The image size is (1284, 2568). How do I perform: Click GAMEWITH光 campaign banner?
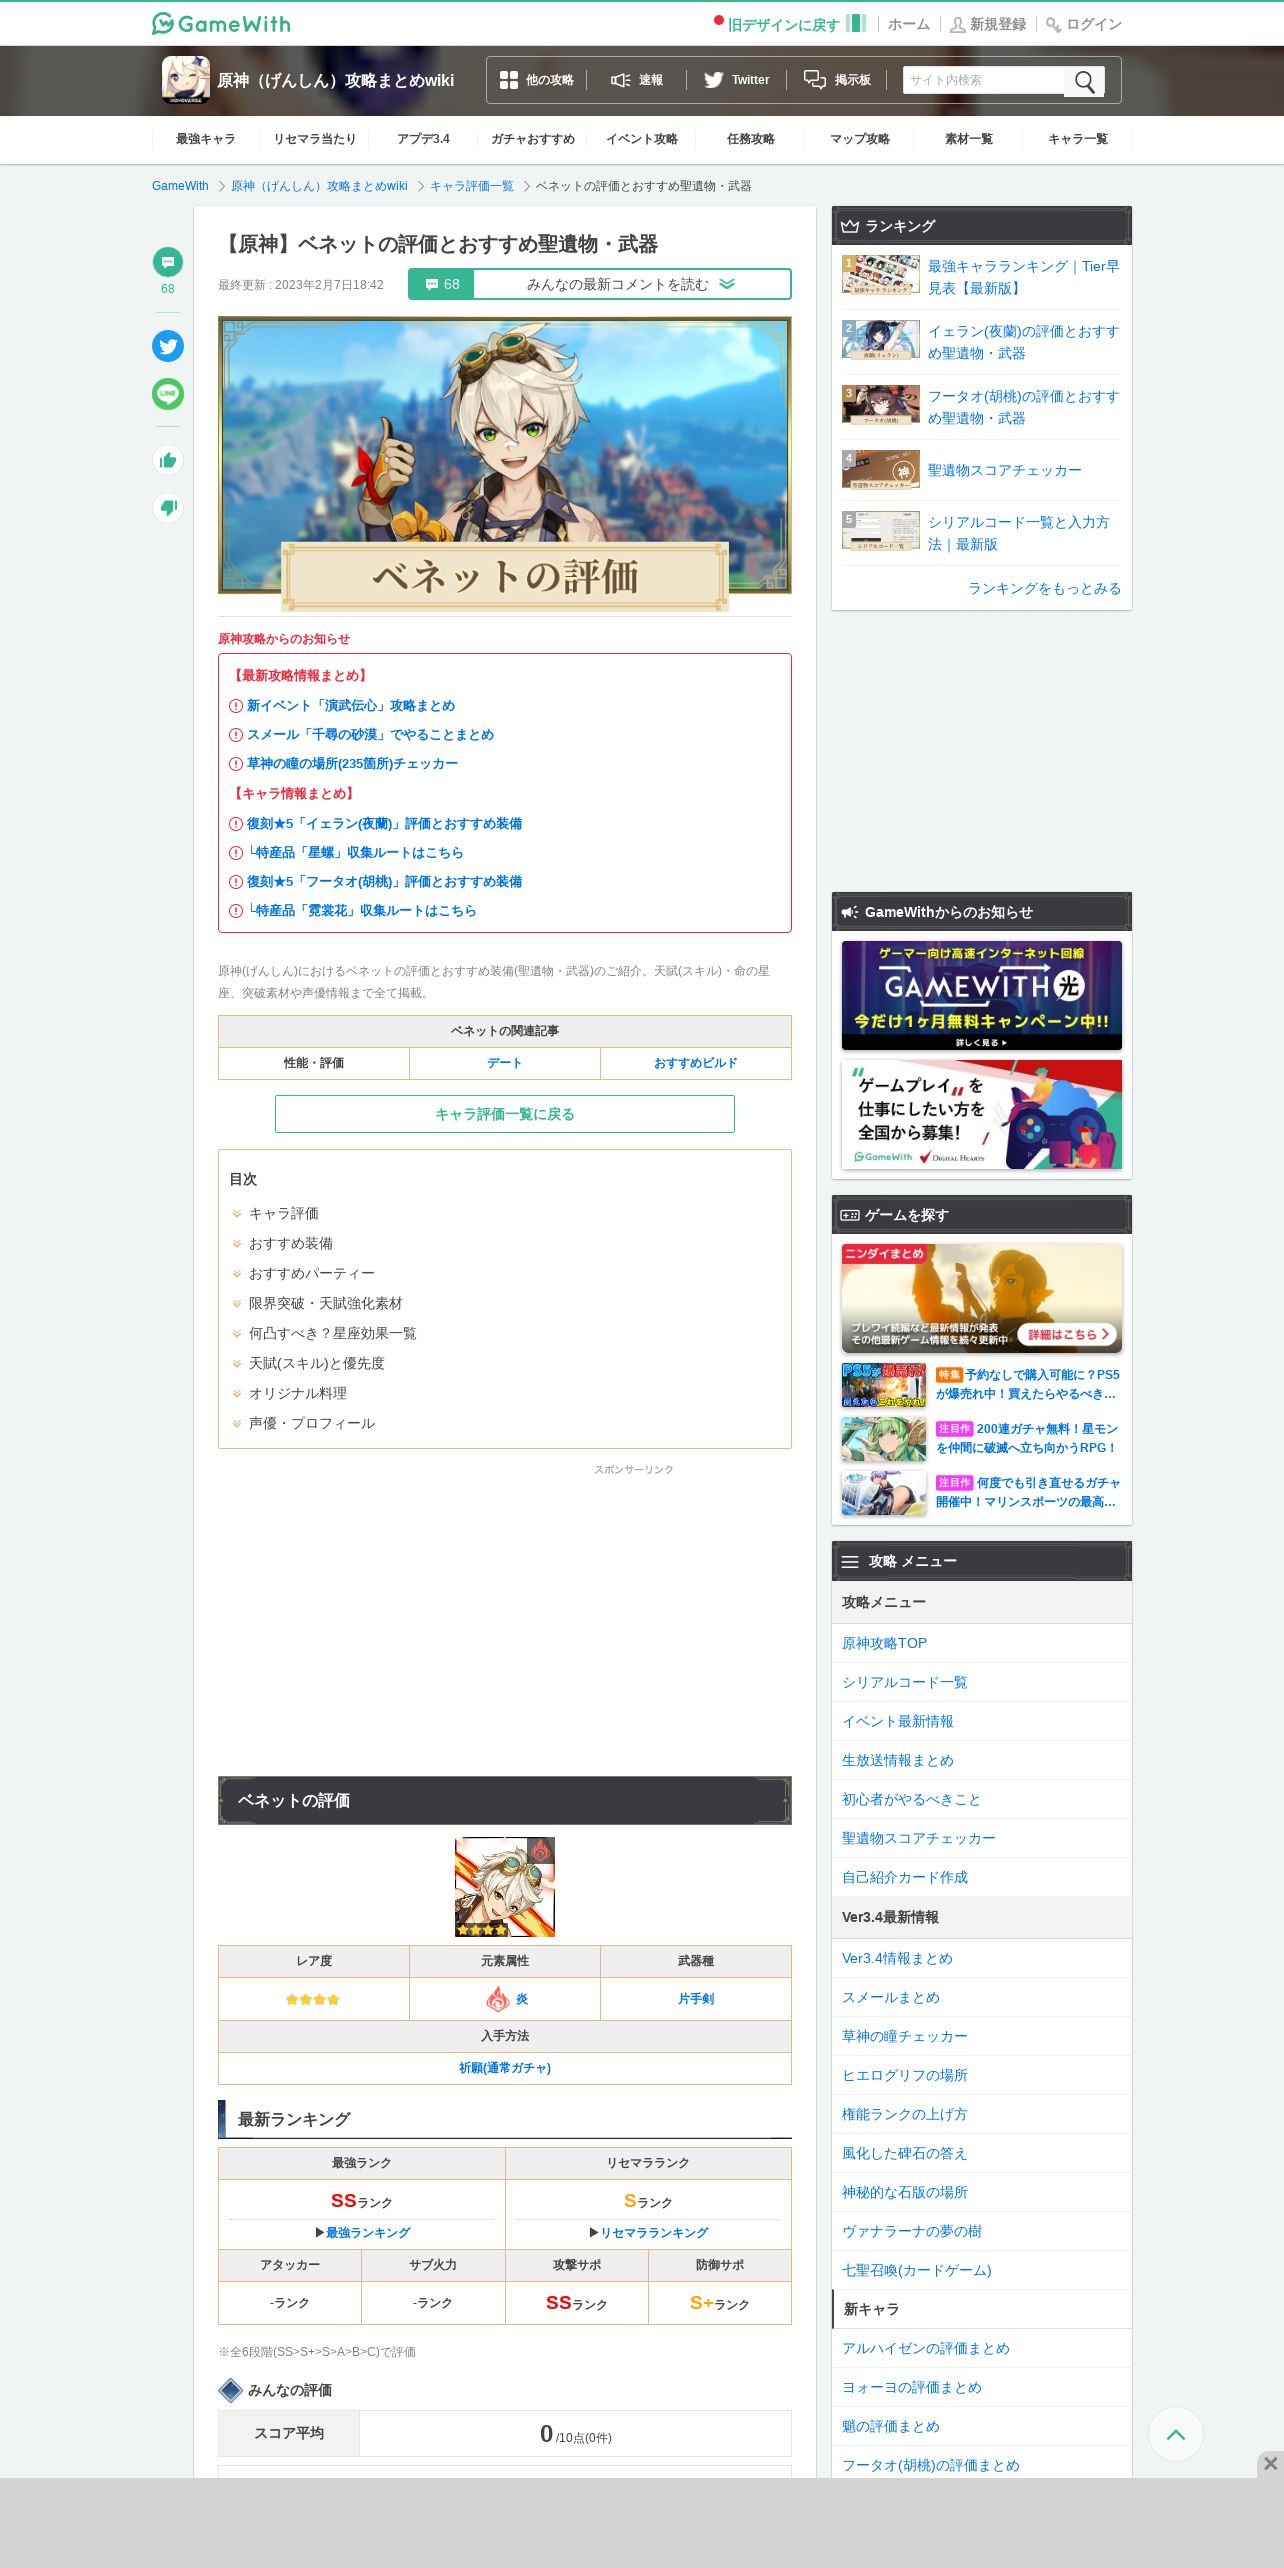pyautogui.click(x=982, y=995)
